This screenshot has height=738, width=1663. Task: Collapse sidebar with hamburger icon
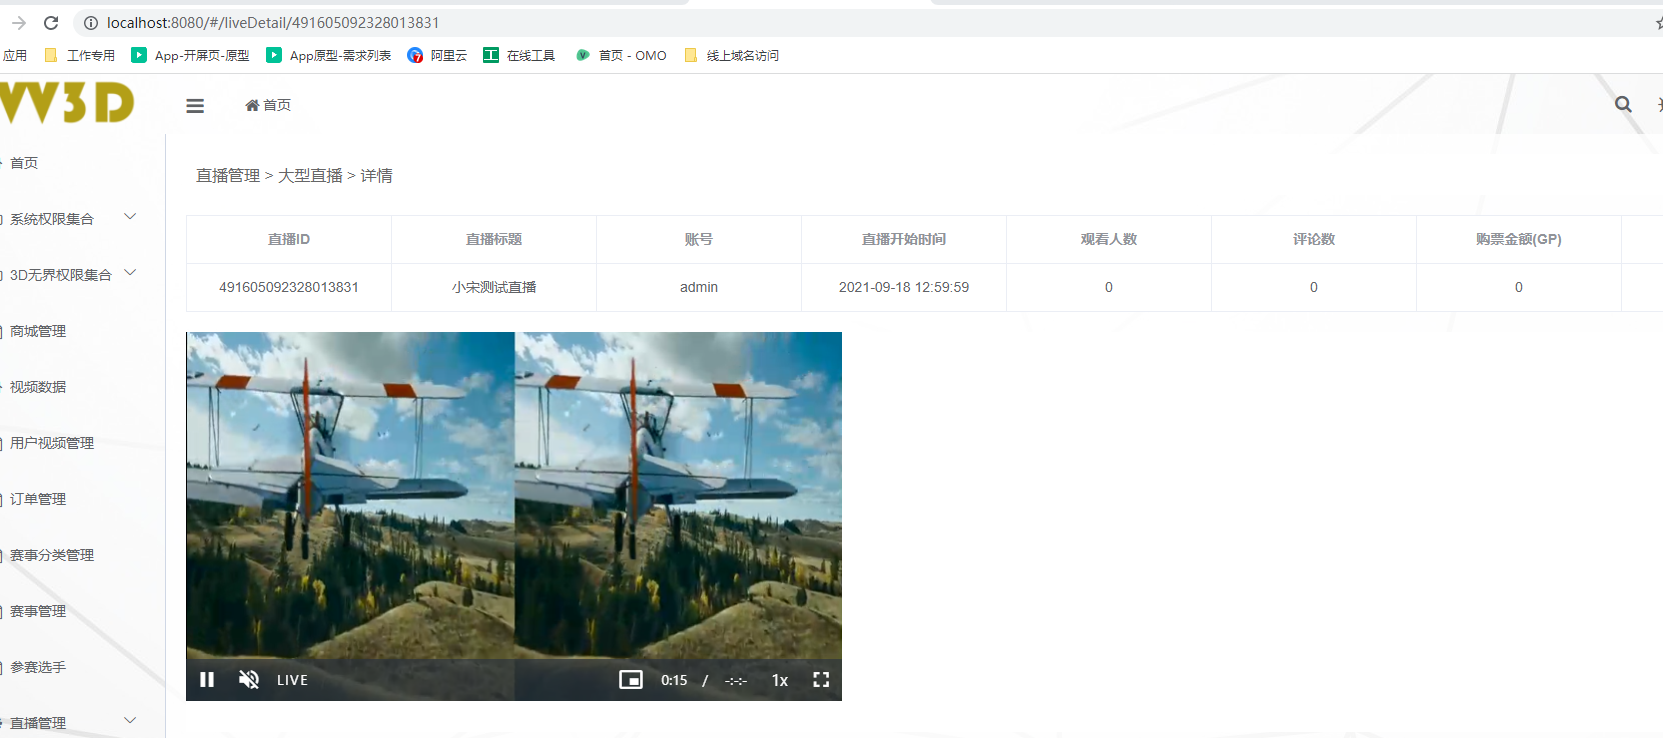coord(195,105)
